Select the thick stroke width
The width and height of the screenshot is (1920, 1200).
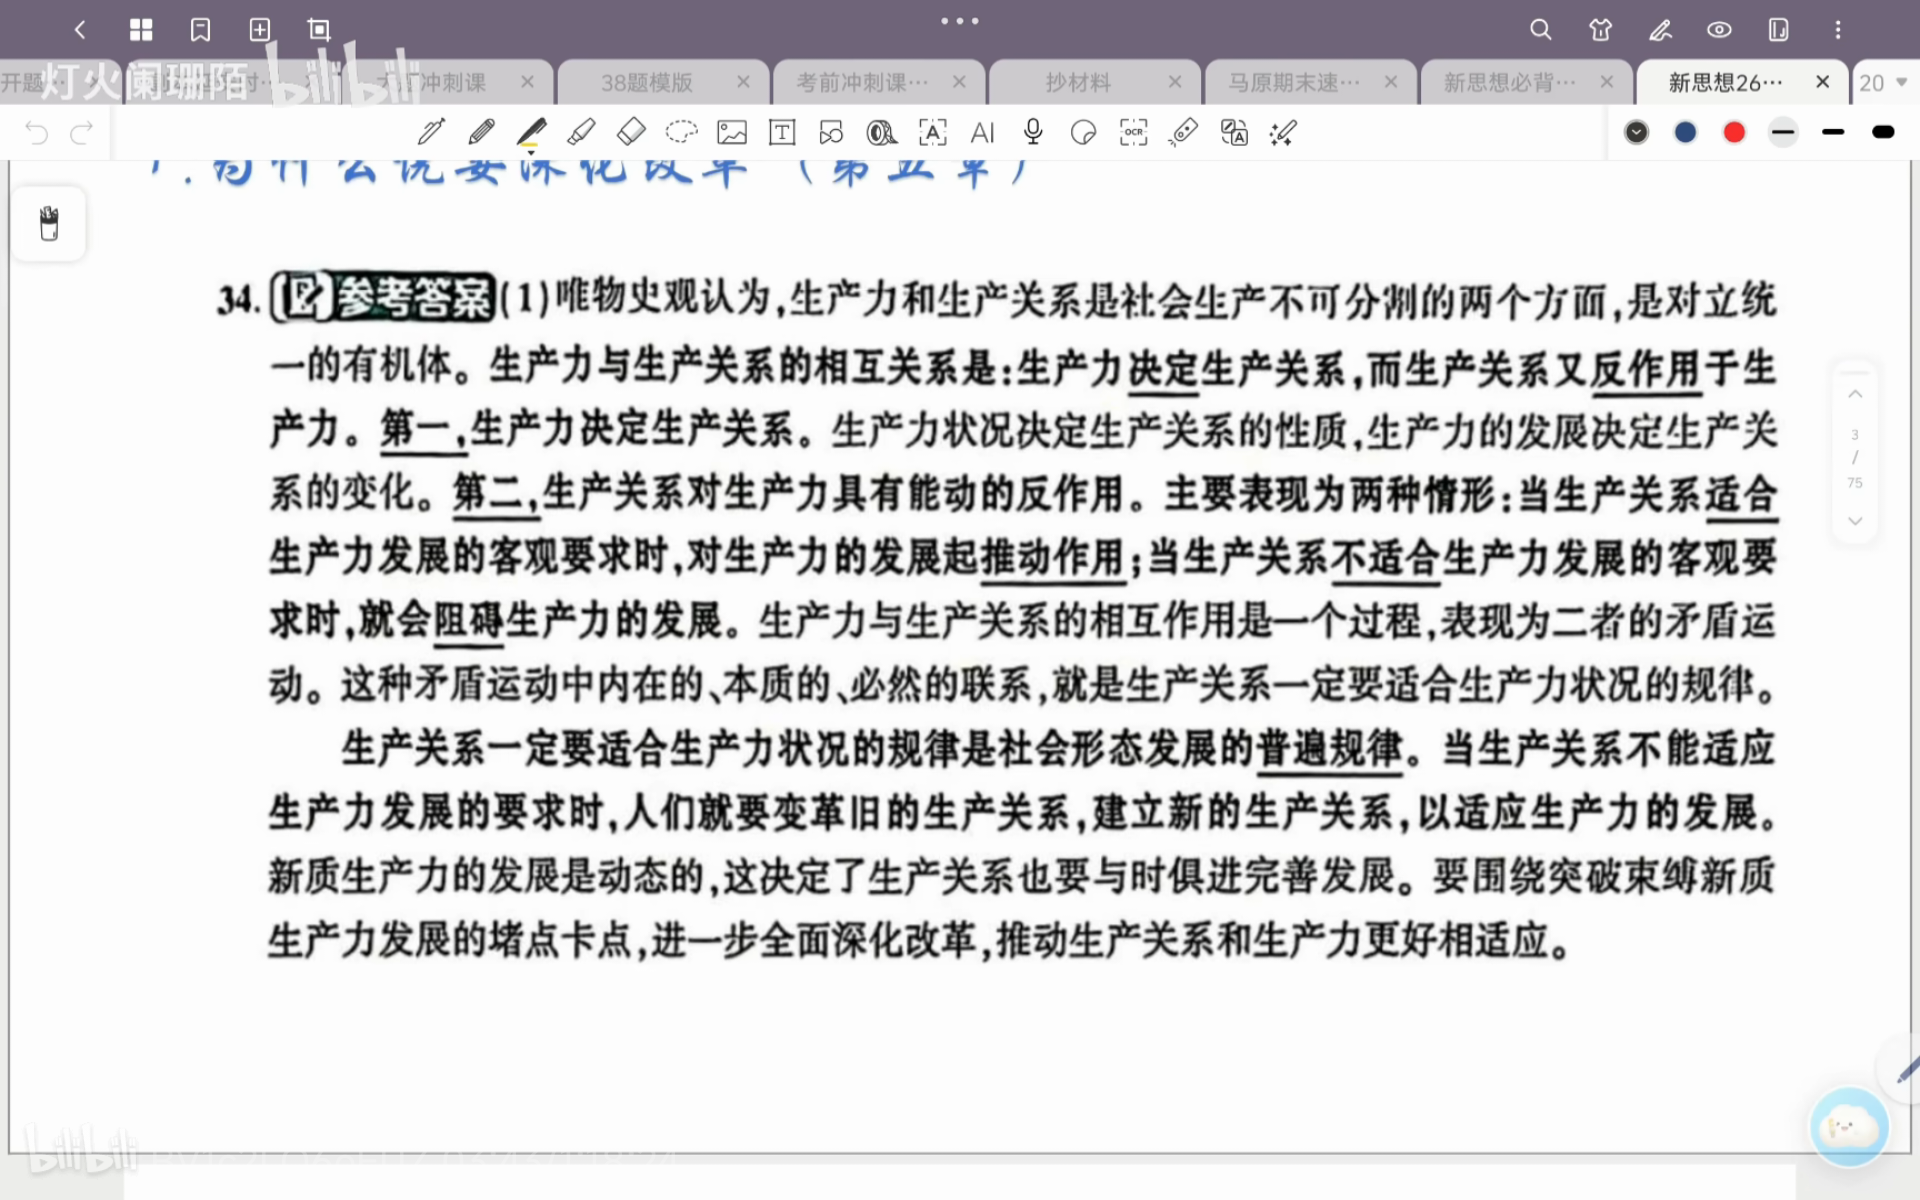(x=1883, y=132)
